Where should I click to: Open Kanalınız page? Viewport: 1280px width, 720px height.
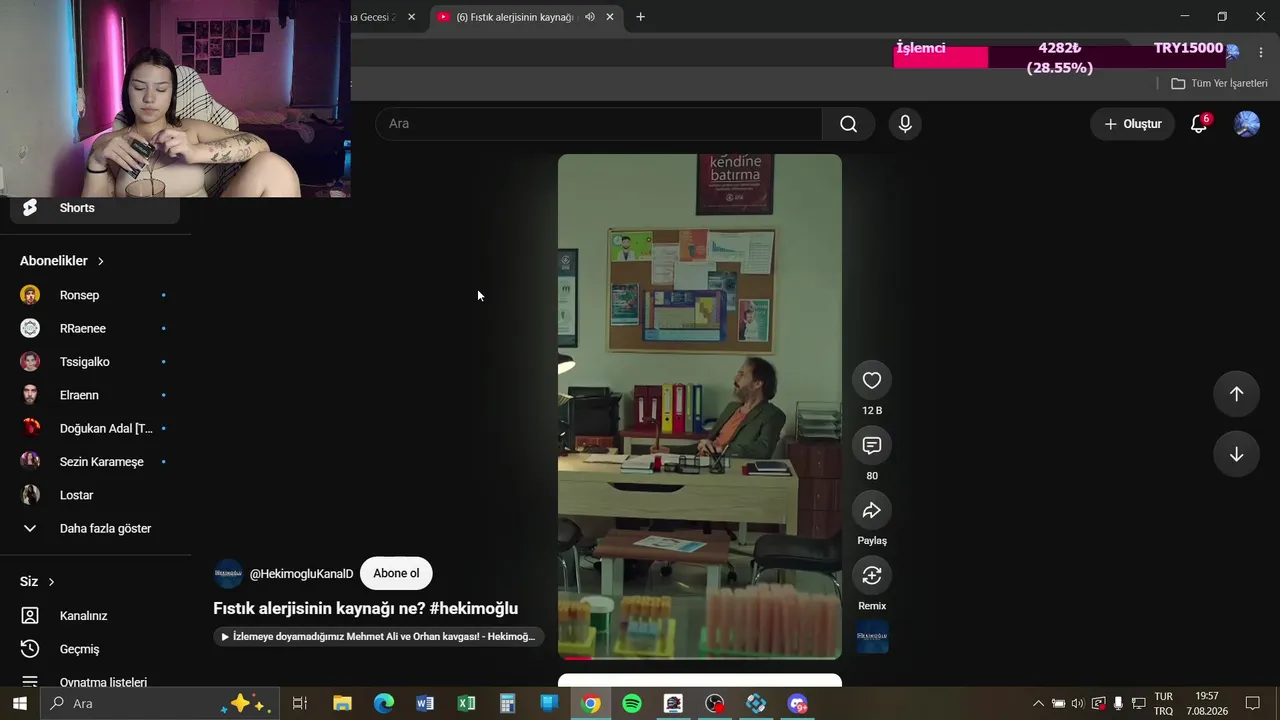pyautogui.click(x=95, y=616)
